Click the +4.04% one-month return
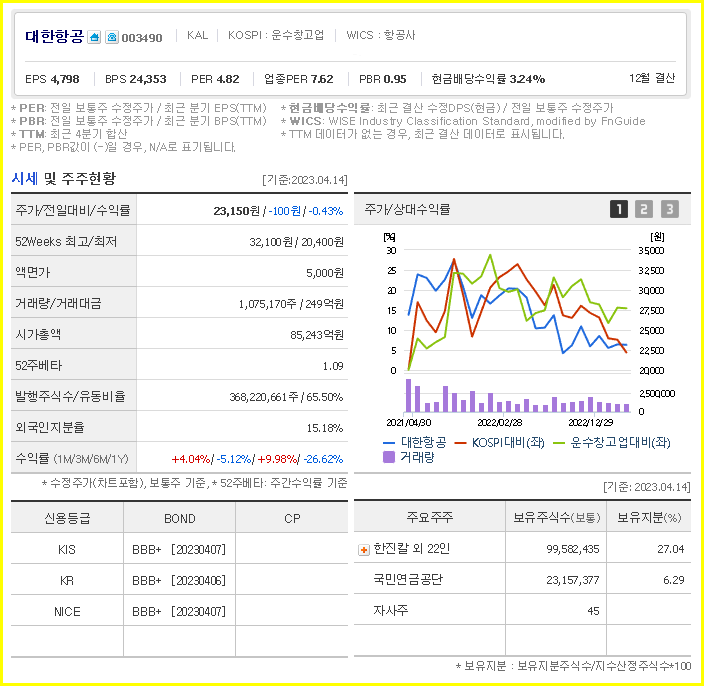The width and height of the screenshot is (704, 686). pyautogui.click(x=191, y=459)
